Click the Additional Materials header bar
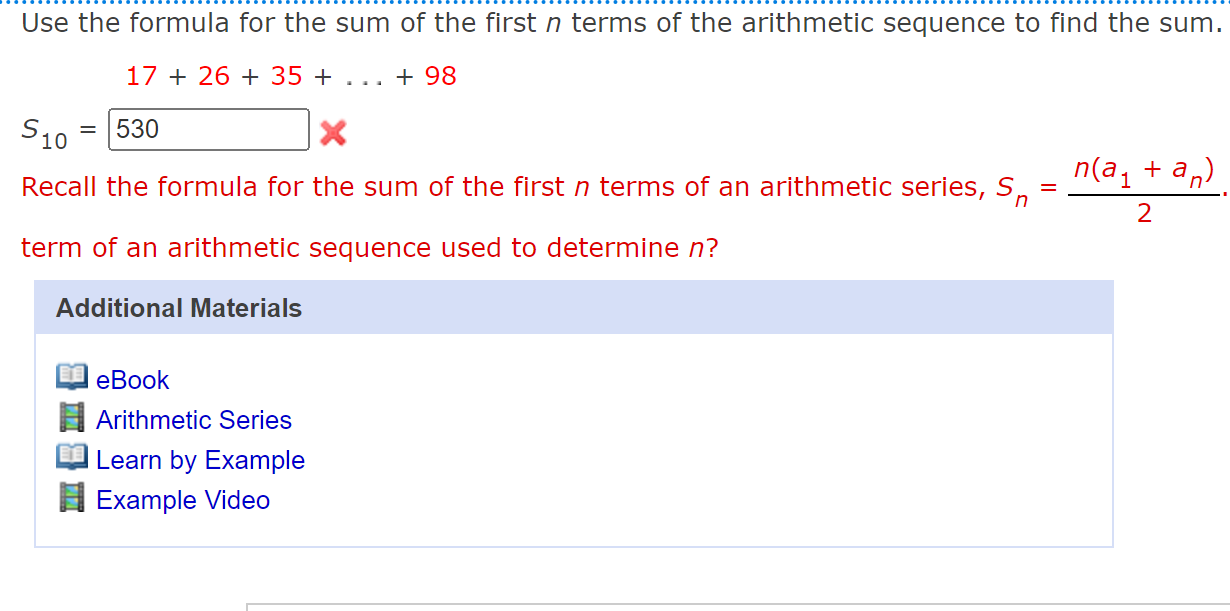The width and height of the screenshot is (1230, 611). click(x=575, y=308)
